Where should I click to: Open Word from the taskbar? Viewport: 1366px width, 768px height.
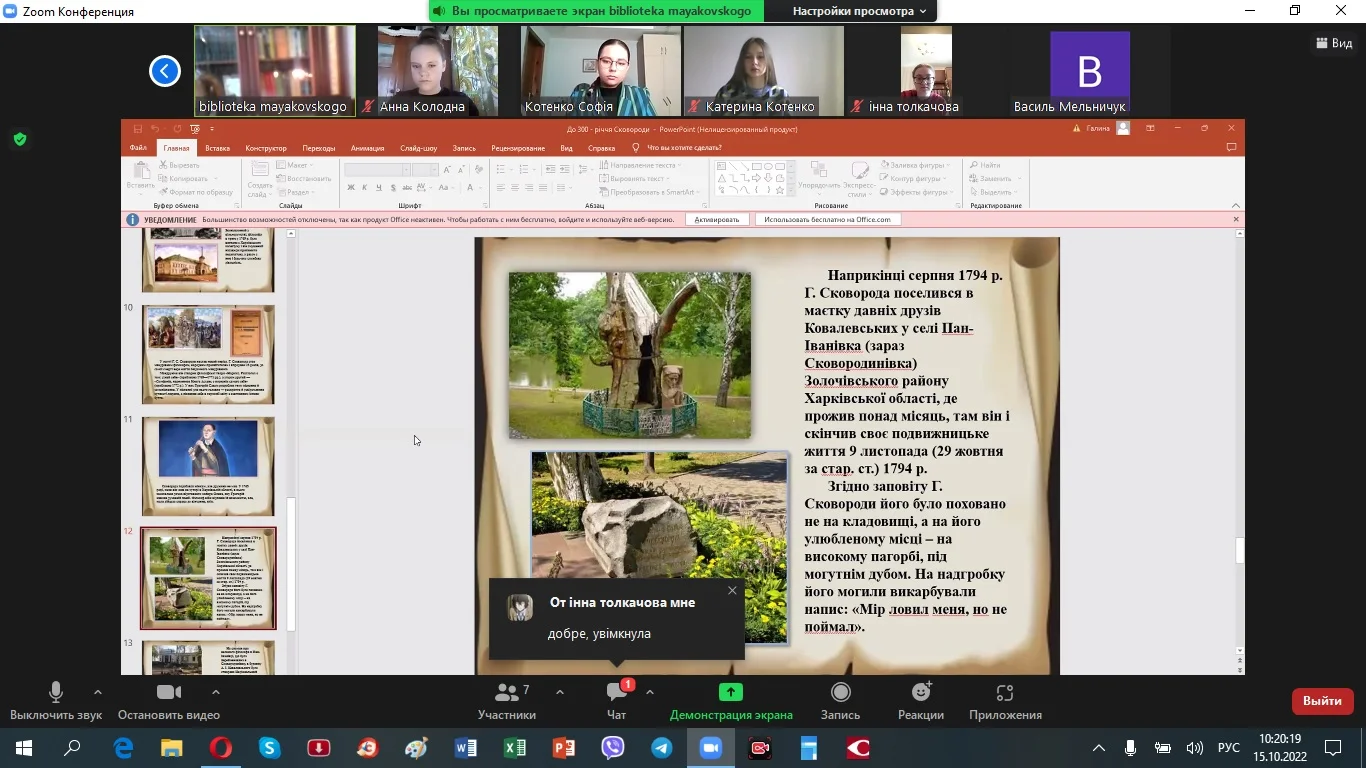click(x=466, y=747)
